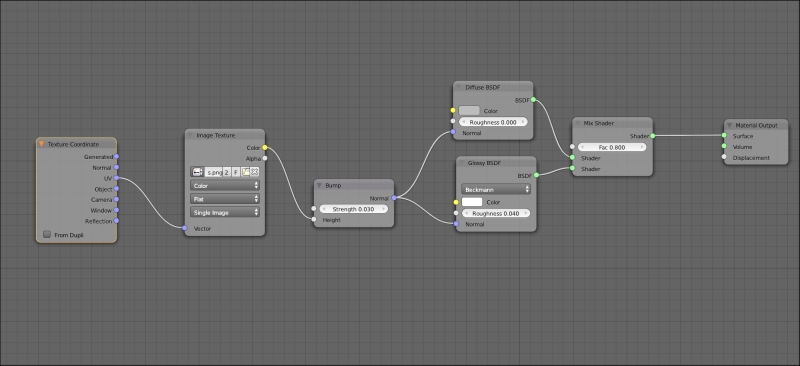
Task: Select the Glossy BSDF node by its title
Action: coord(484,163)
